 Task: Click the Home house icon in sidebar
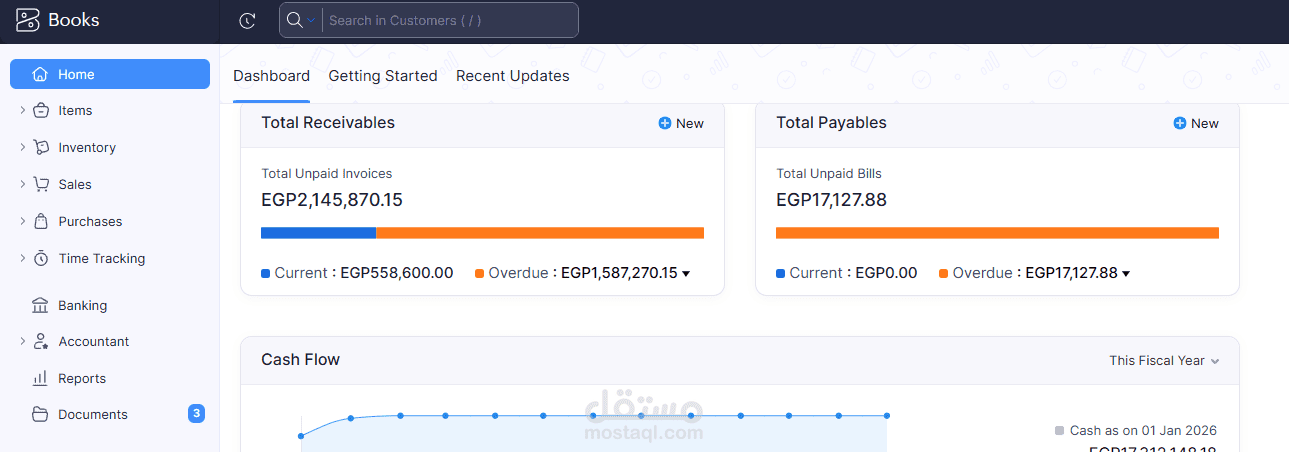[x=40, y=74]
